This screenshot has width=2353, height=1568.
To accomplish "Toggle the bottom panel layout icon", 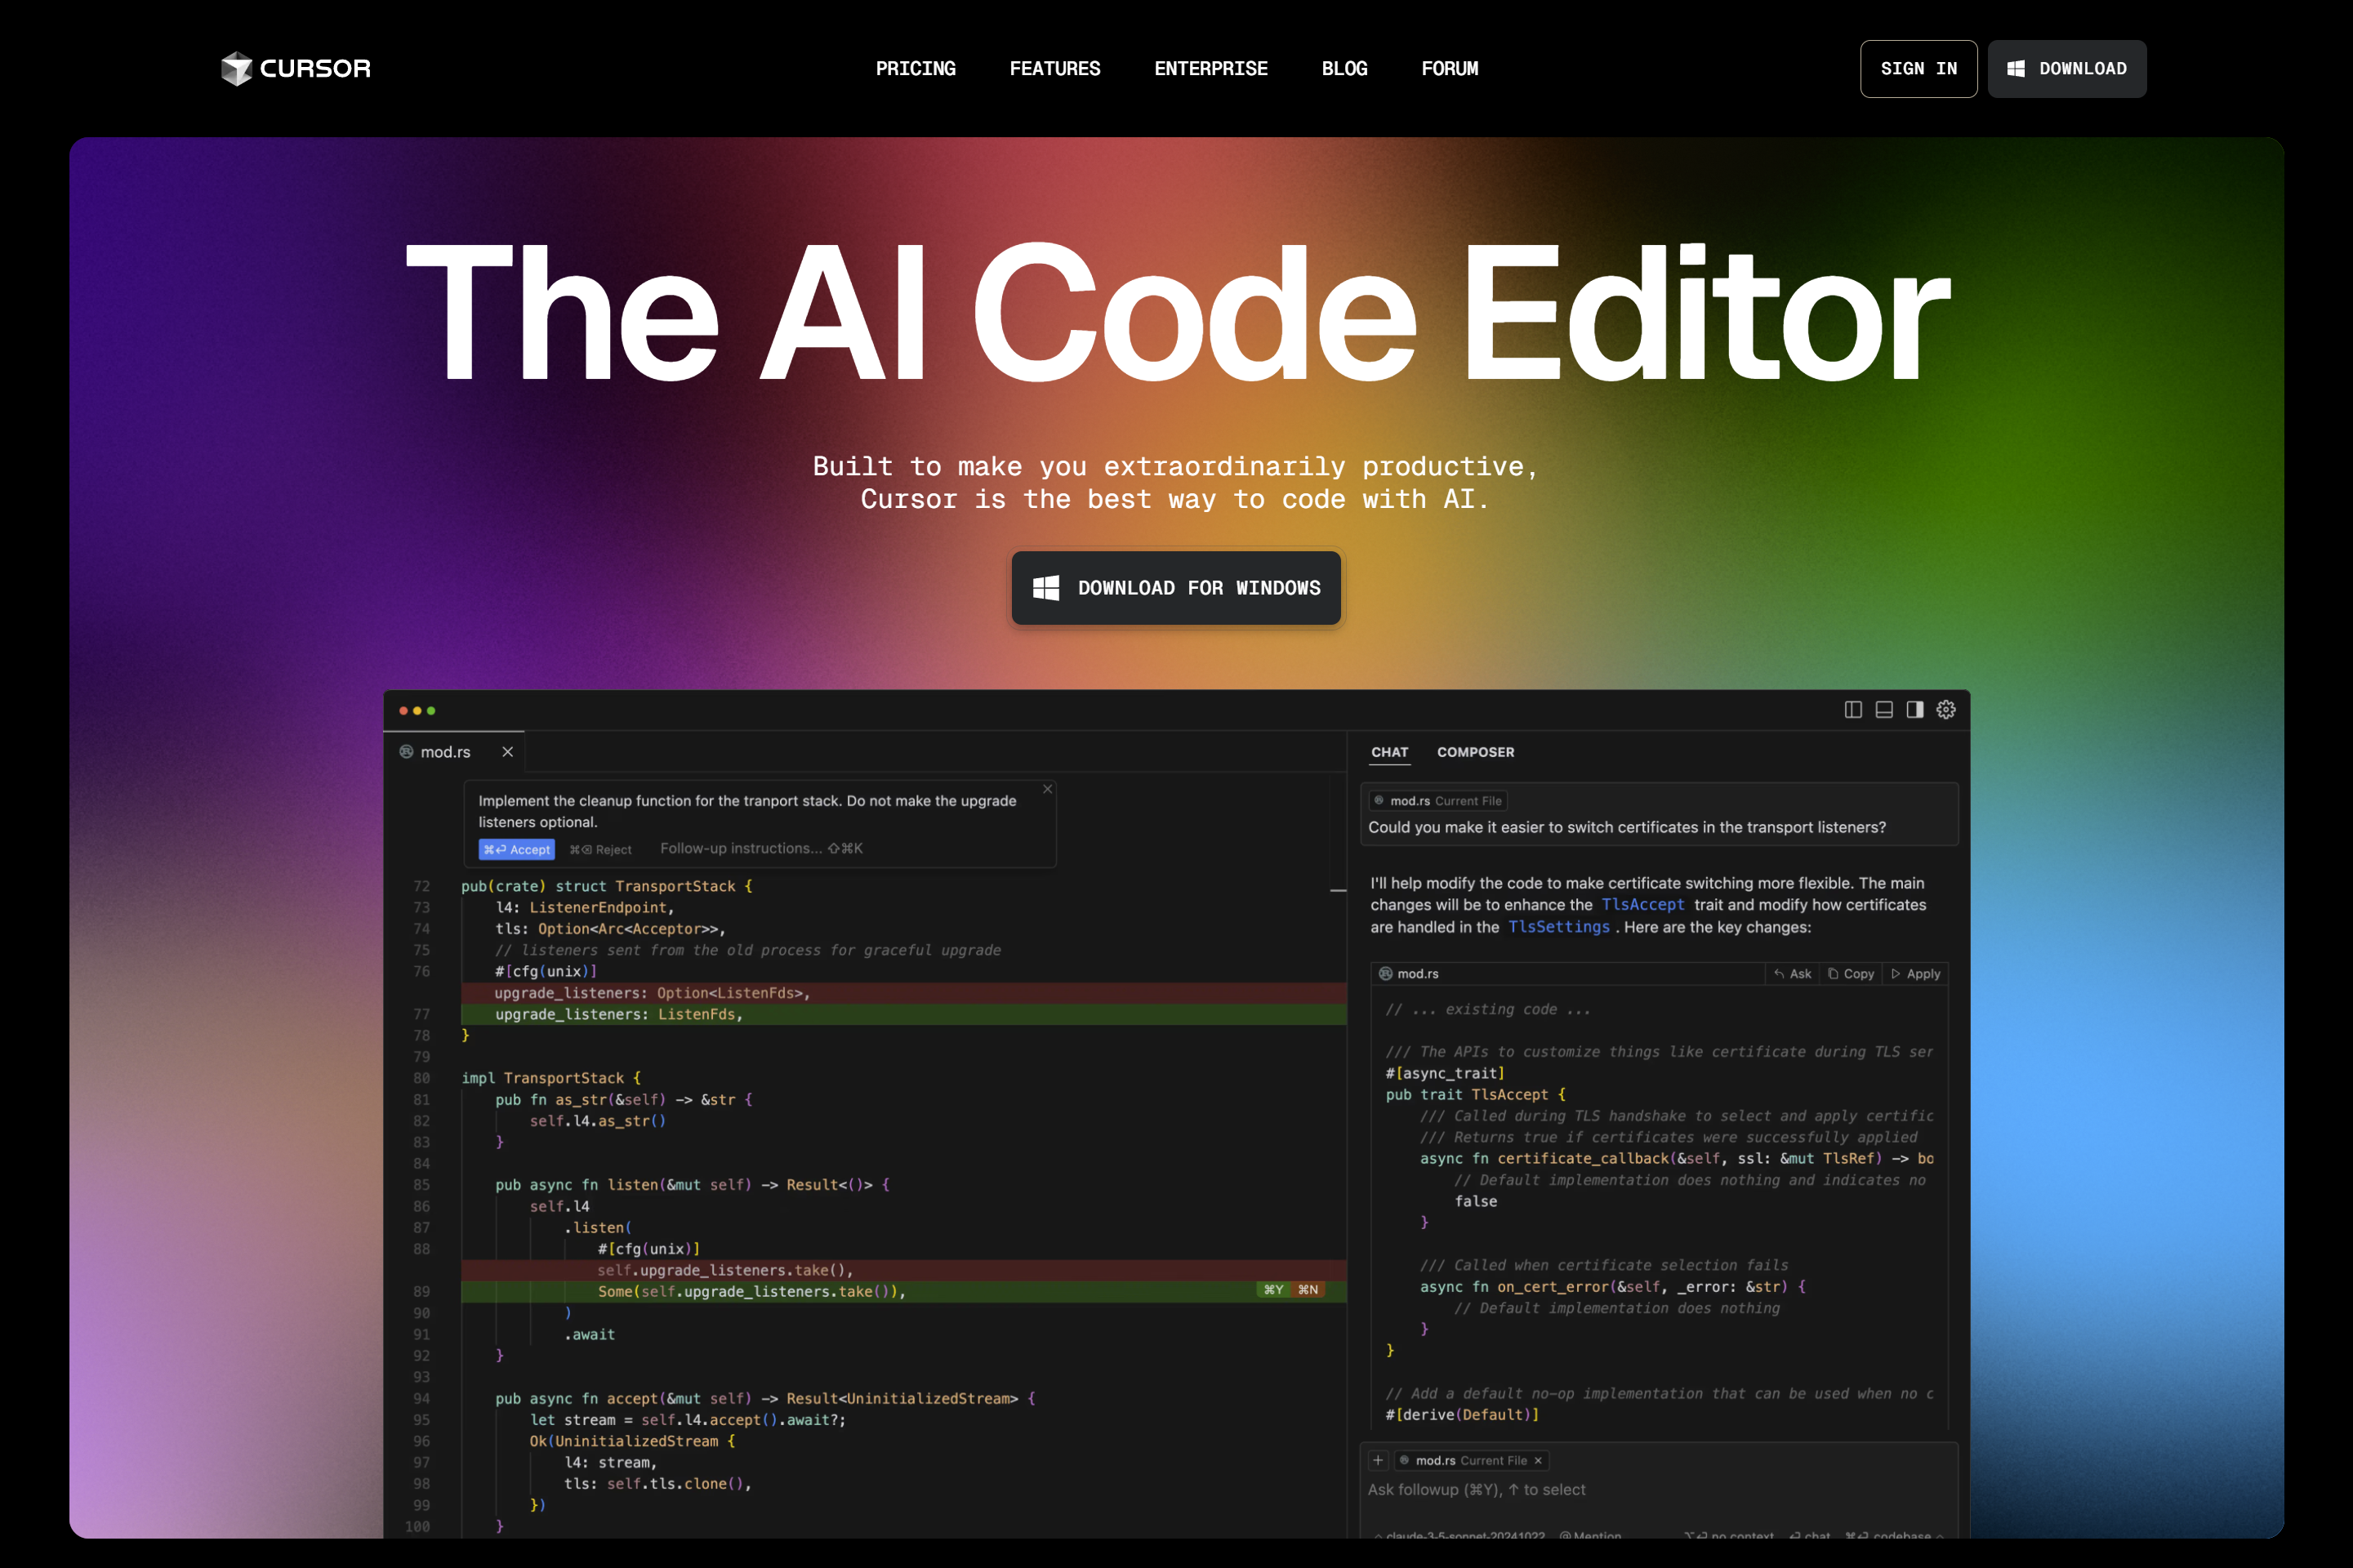I will (x=1883, y=709).
